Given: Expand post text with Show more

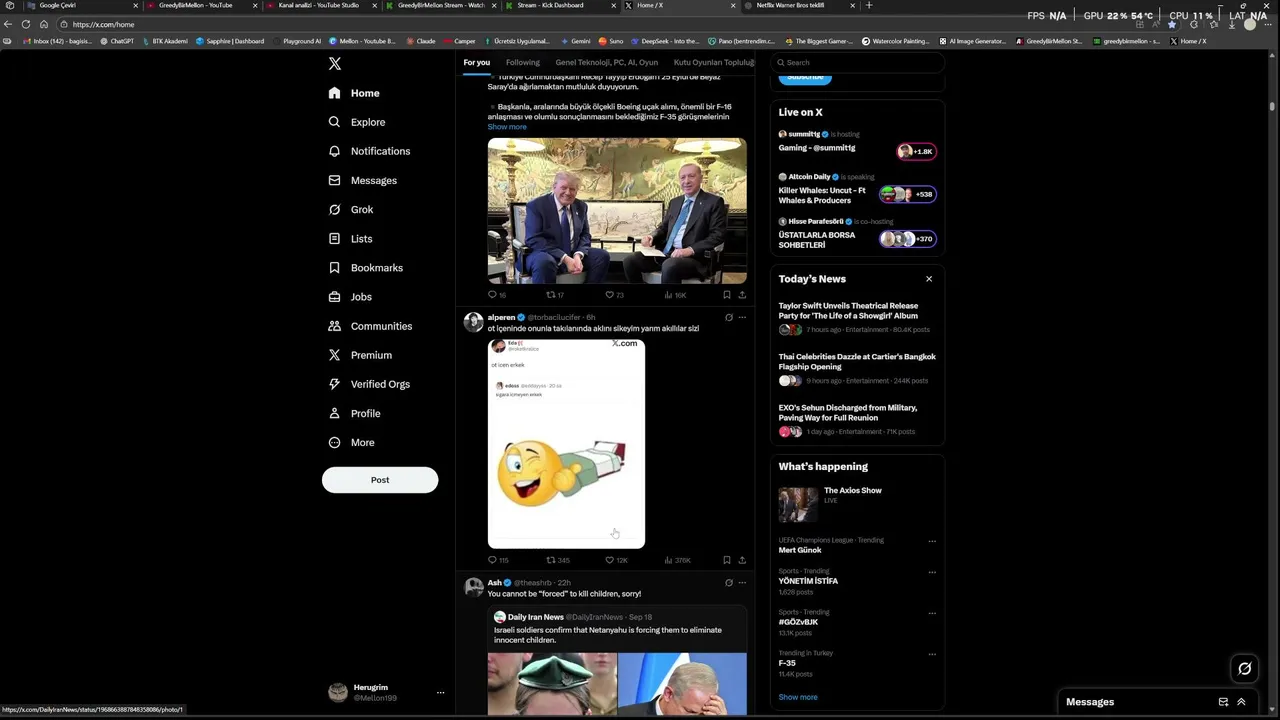Looking at the screenshot, I should click(507, 127).
